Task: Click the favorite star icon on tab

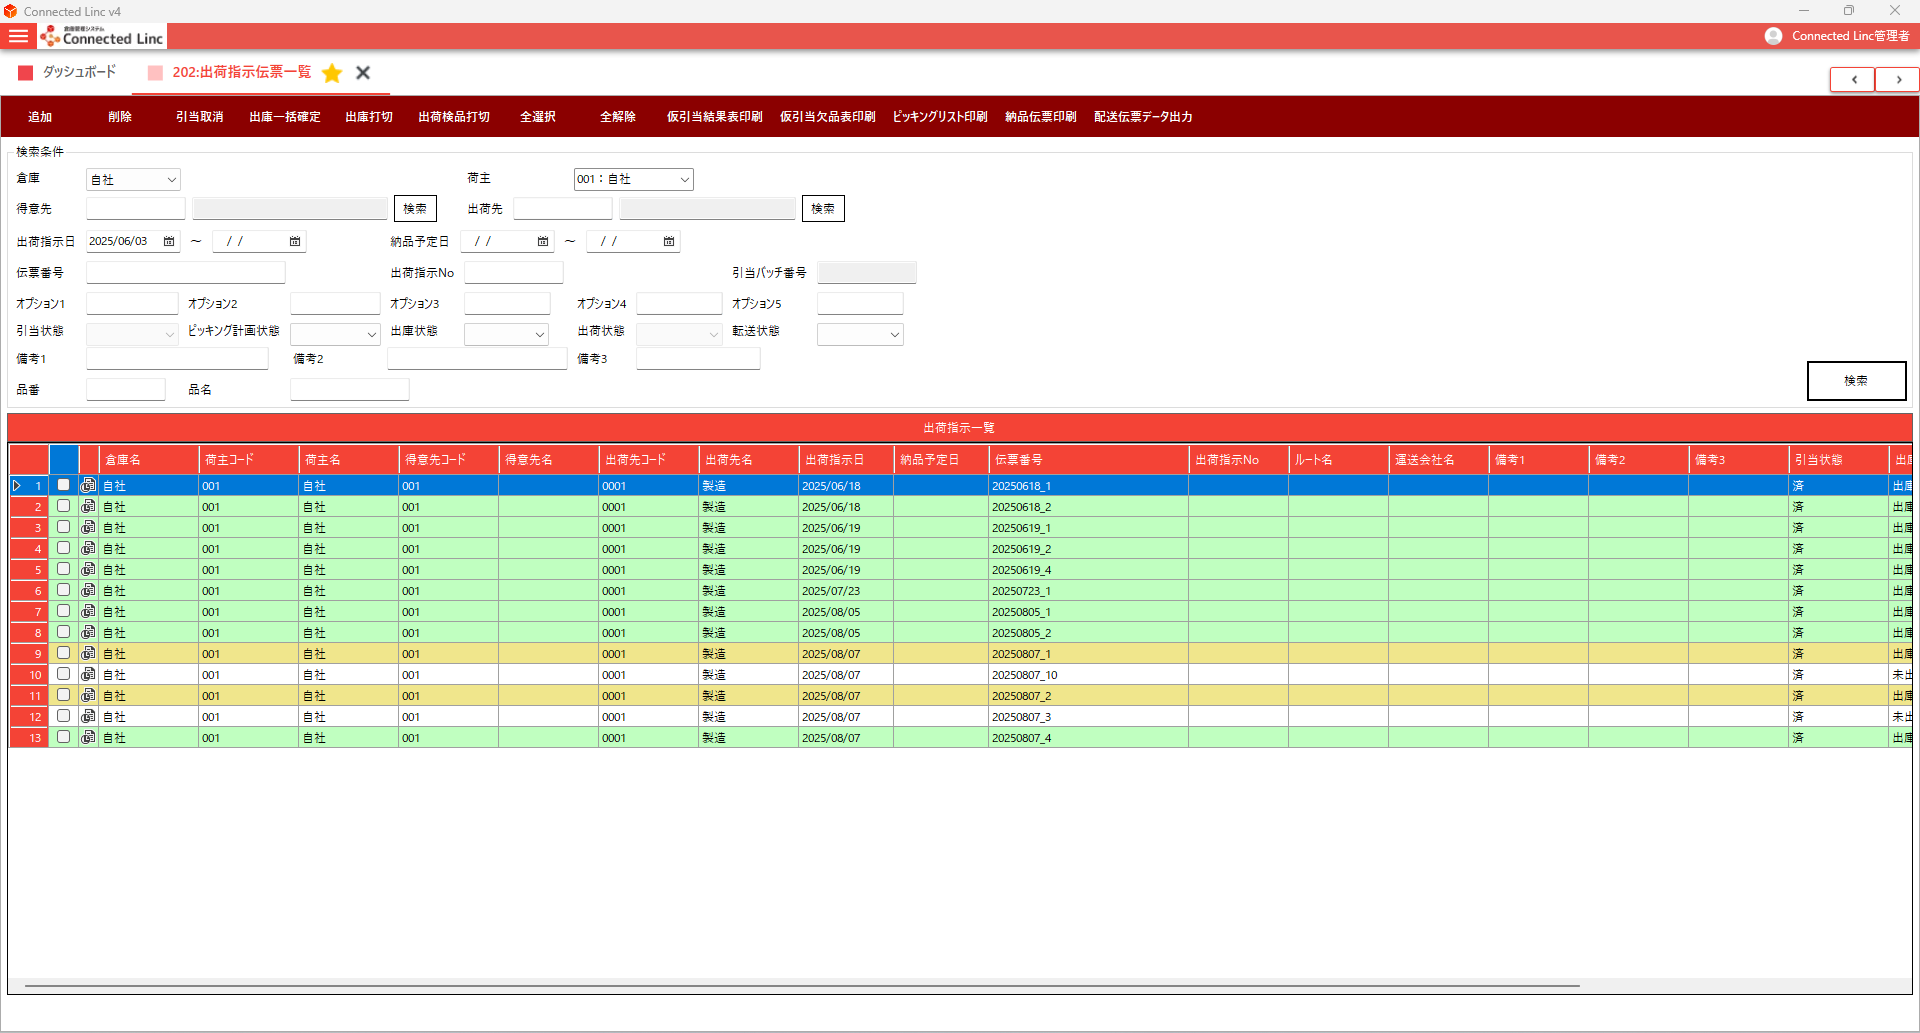Action: 332,73
